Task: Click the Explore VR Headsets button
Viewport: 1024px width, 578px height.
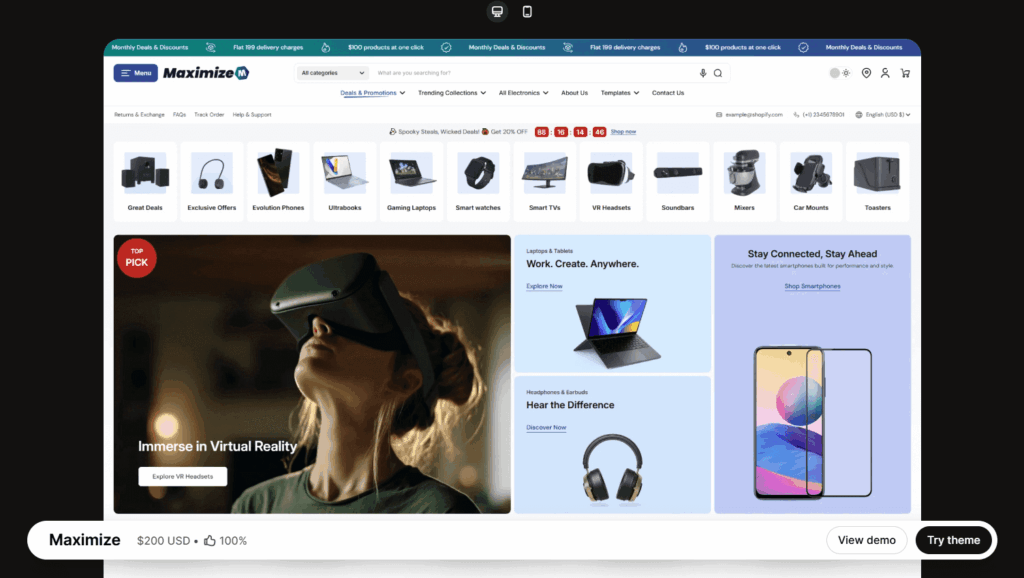Action: (182, 477)
